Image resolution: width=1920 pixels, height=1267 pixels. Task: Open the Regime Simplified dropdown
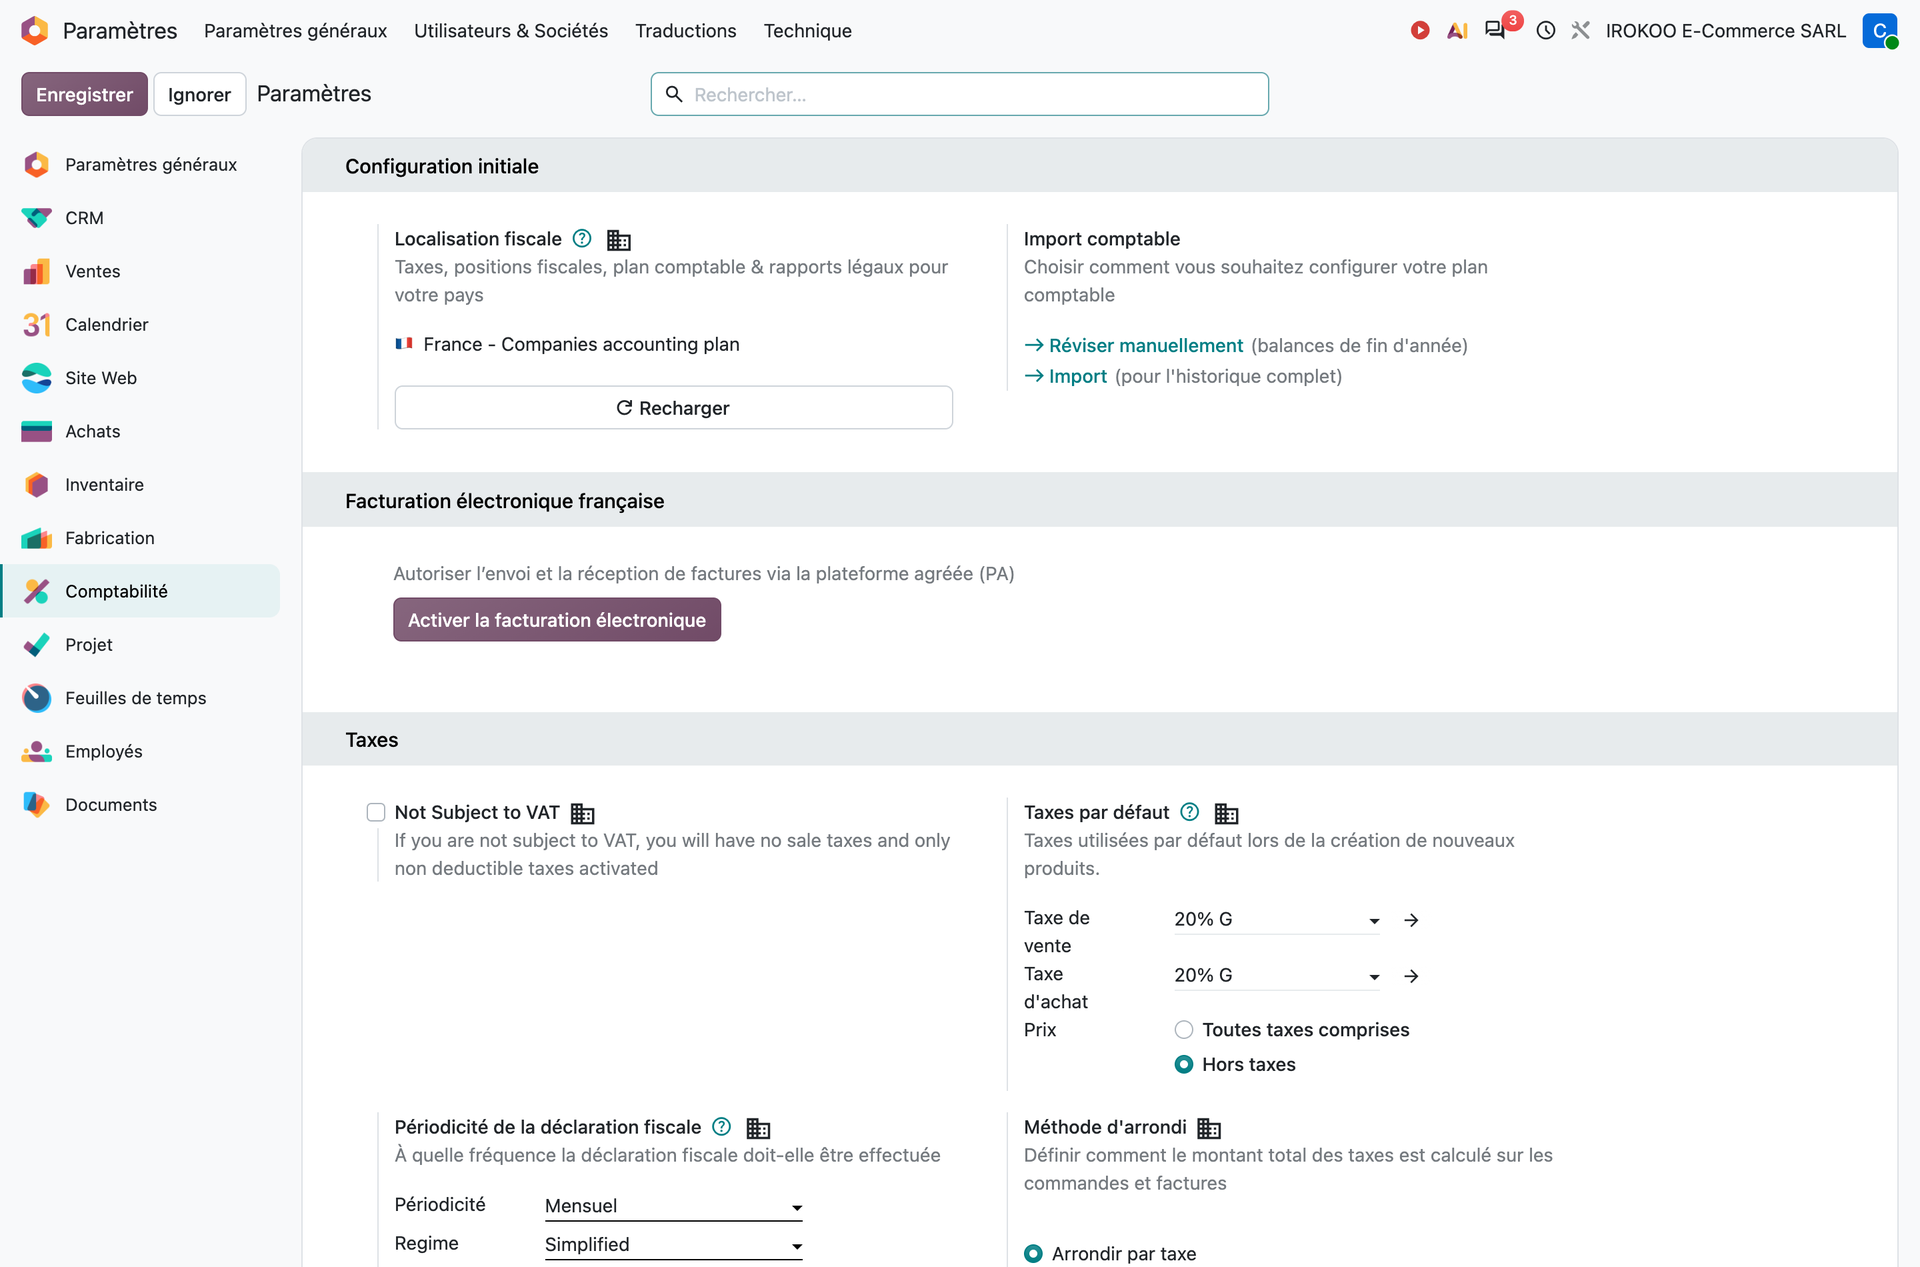[x=674, y=1245]
